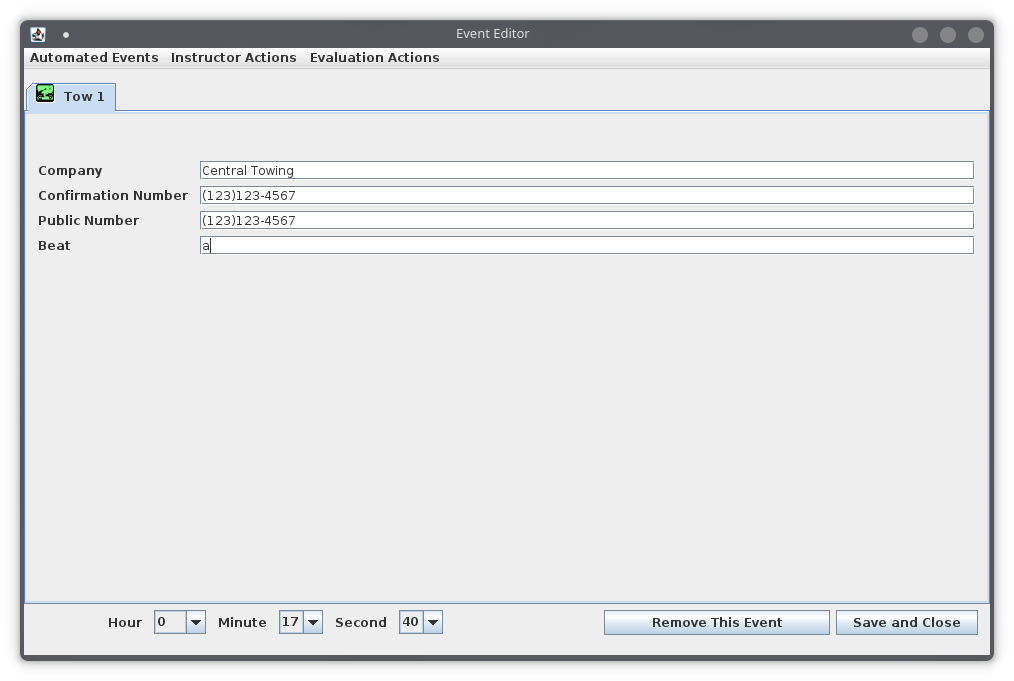The image size is (1014, 681).
Task: Click into the Confirmation Number field
Action: click(x=587, y=195)
